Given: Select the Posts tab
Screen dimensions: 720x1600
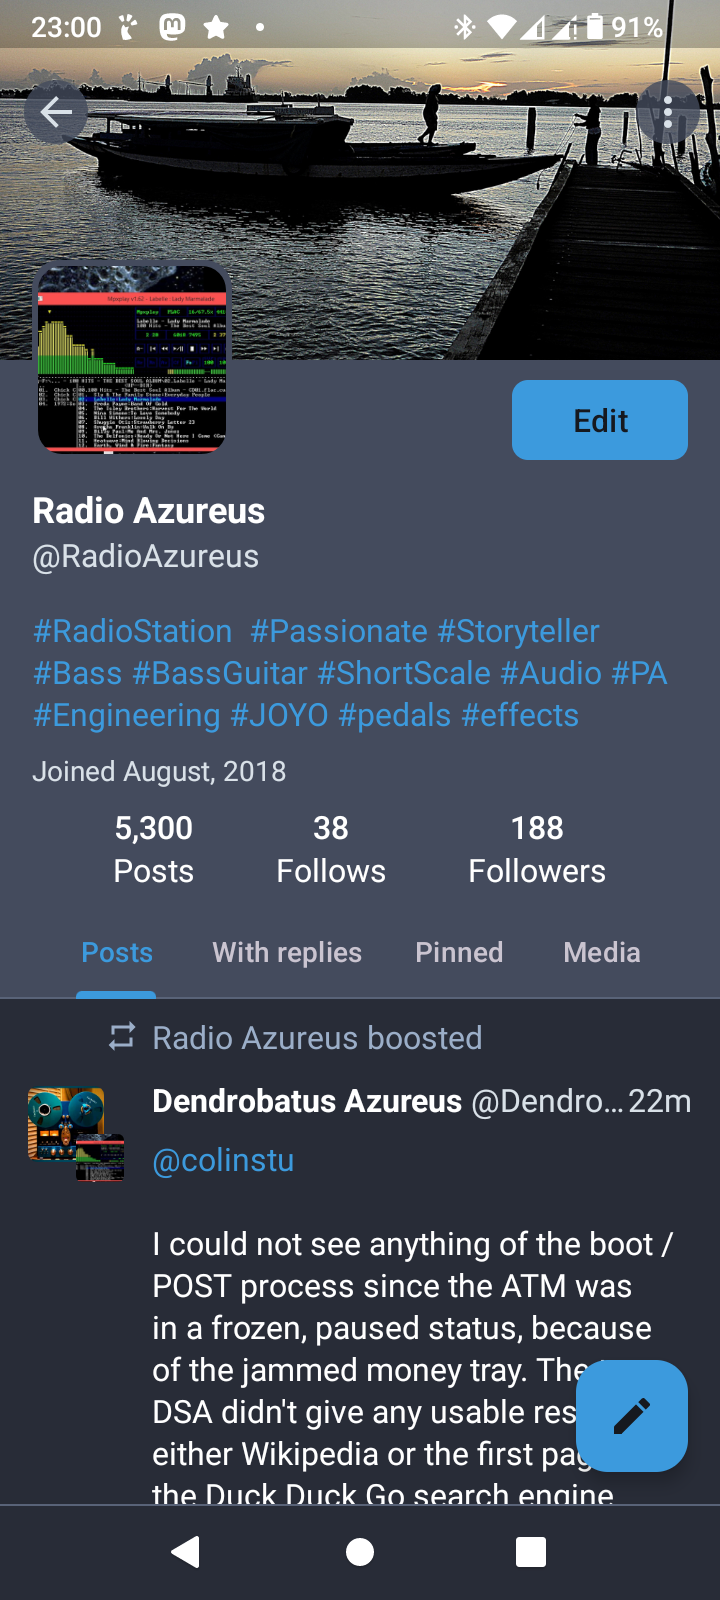Looking at the screenshot, I should (117, 952).
